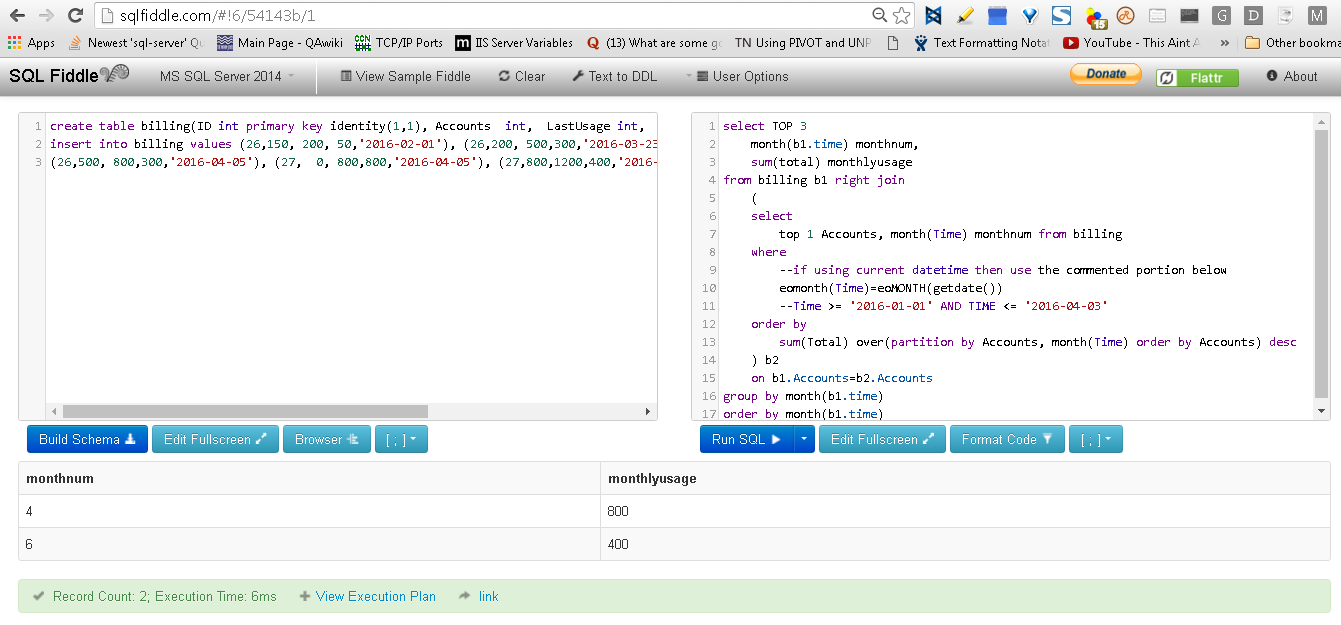Click the schema scrollbar left arrow

[53, 411]
